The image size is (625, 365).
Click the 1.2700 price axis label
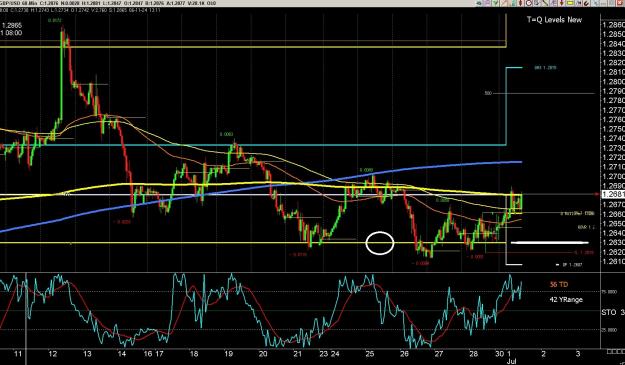coord(613,177)
